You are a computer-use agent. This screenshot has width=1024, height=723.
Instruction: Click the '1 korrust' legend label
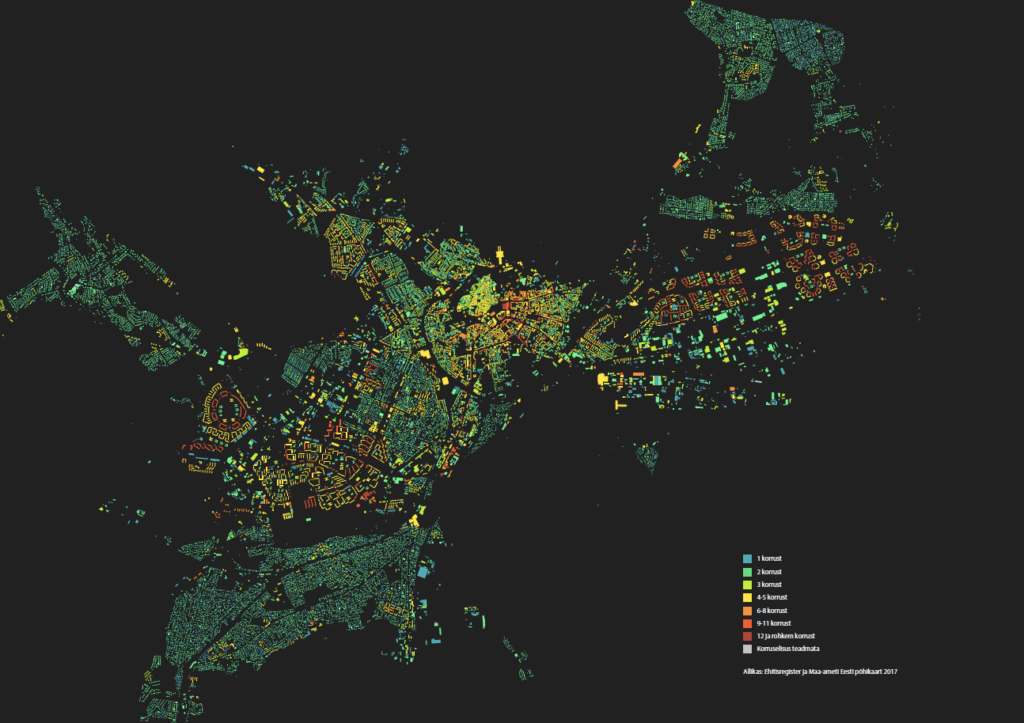click(x=769, y=558)
